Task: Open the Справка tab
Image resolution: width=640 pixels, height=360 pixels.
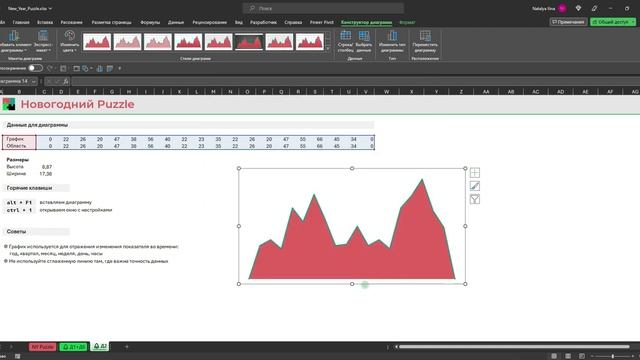Action: pyautogui.click(x=293, y=22)
